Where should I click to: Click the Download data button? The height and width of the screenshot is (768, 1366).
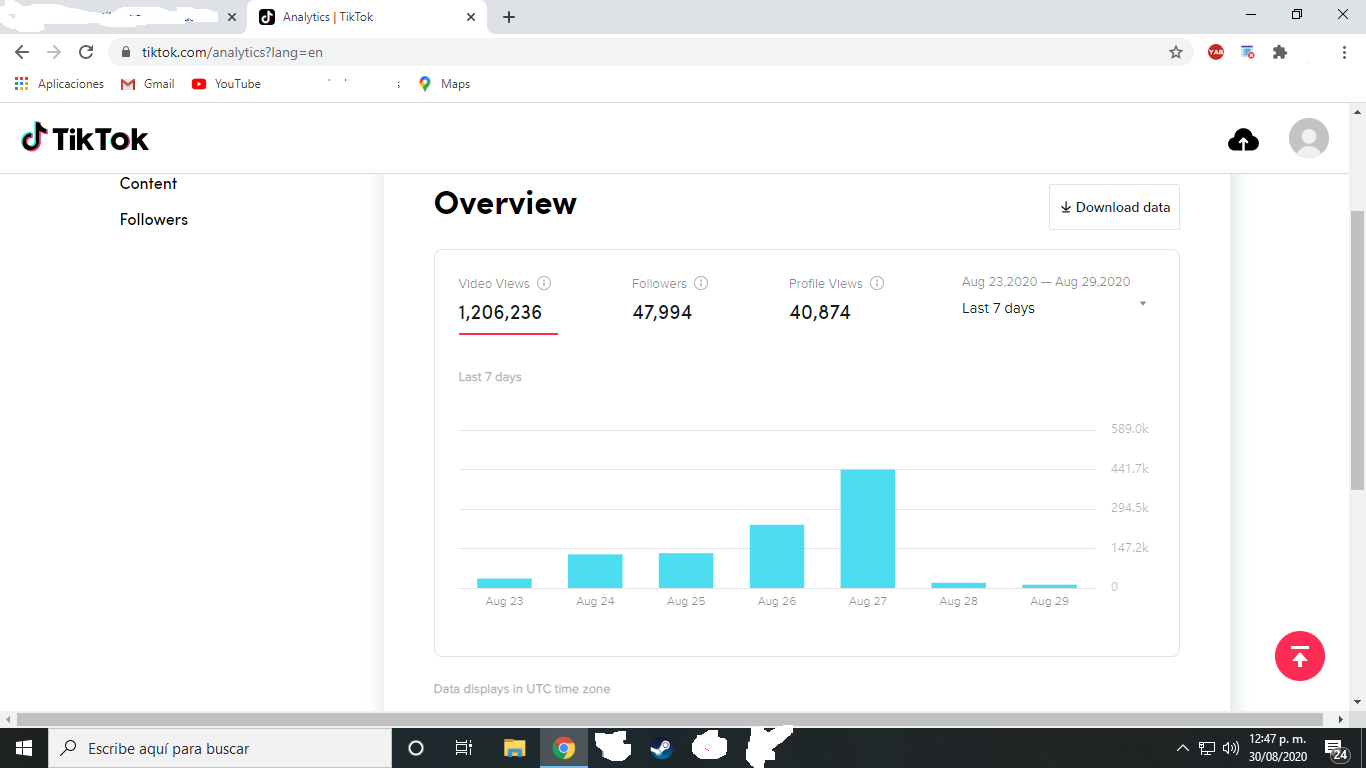1114,207
